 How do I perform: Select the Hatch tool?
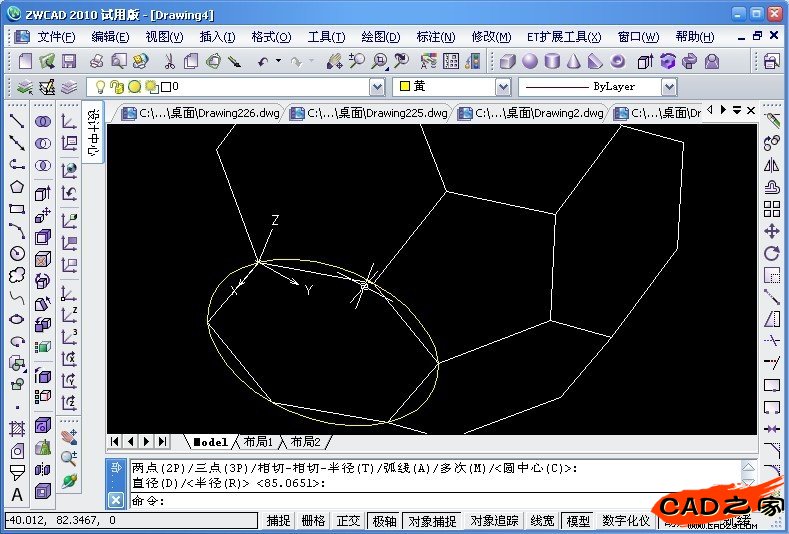coord(17,429)
